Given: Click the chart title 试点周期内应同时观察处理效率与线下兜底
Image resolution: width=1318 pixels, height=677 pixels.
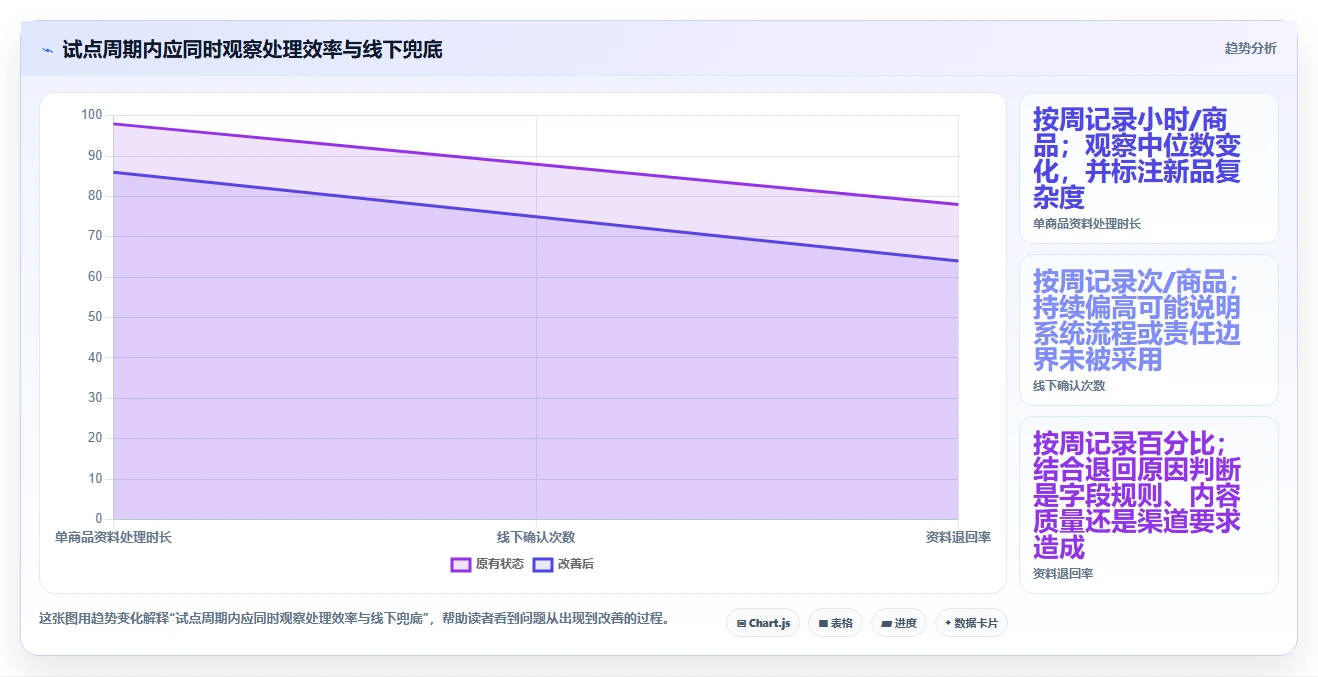Looking at the screenshot, I should coord(252,49).
